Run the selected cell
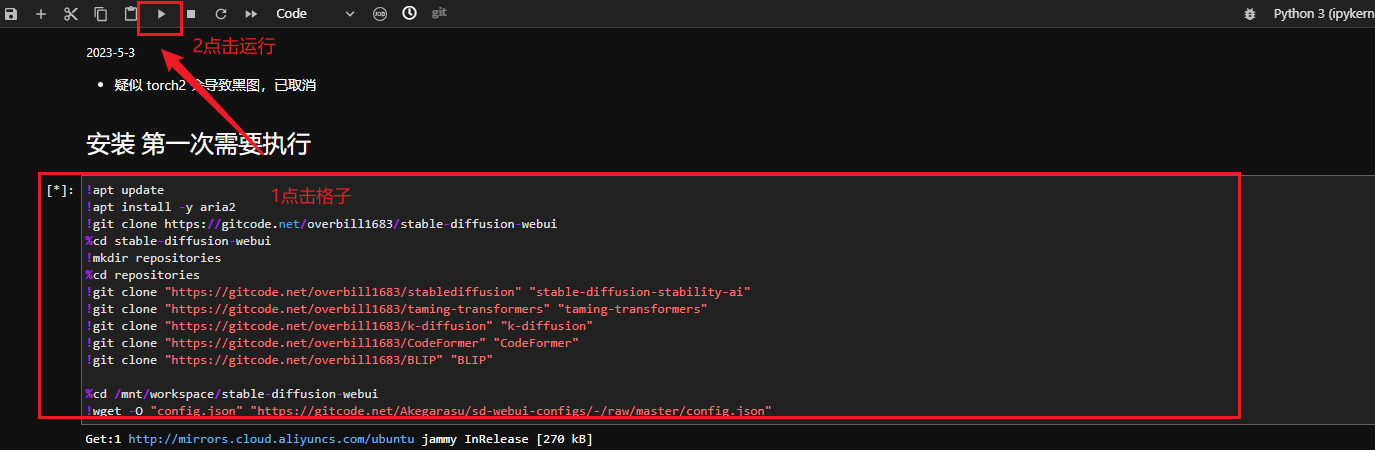This screenshot has height=450, width=1375. (161, 14)
